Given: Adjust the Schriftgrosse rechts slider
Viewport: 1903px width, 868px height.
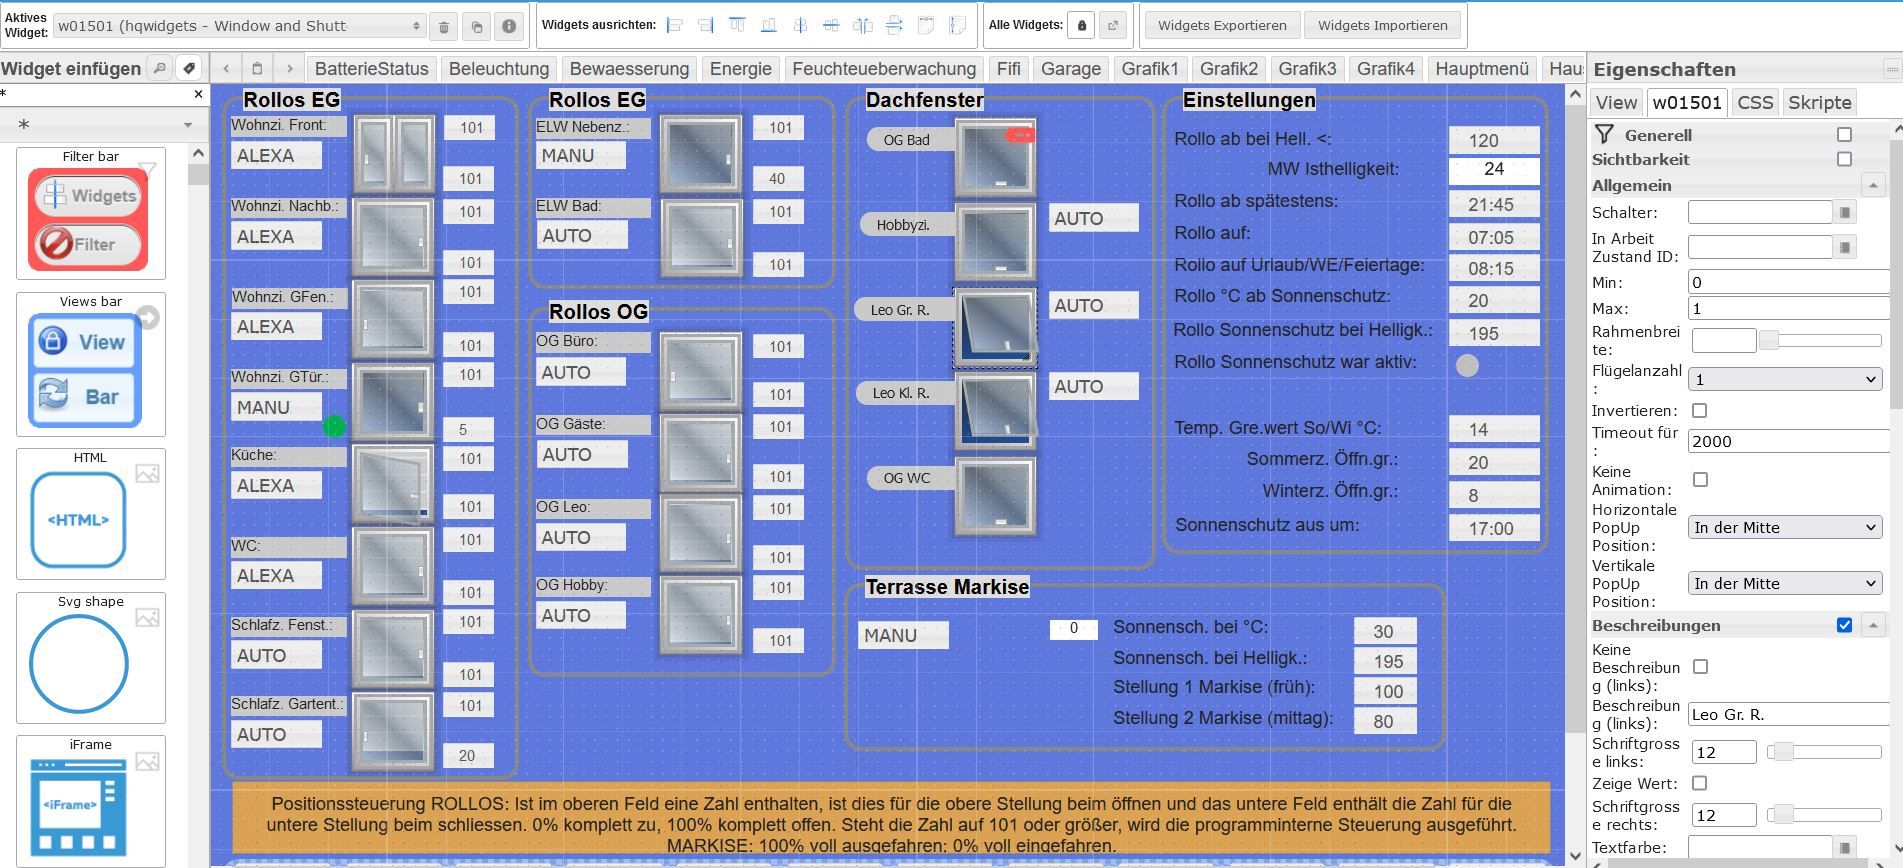Looking at the screenshot, I should click(x=1824, y=815).
